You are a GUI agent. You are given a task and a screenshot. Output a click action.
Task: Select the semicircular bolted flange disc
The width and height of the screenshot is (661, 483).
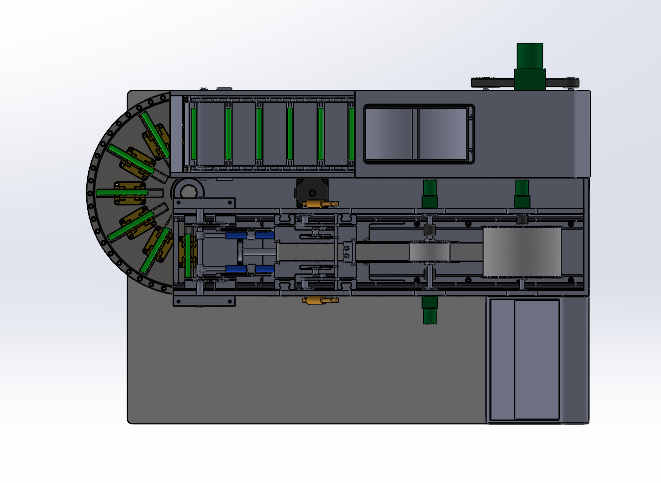click(129, 193)
